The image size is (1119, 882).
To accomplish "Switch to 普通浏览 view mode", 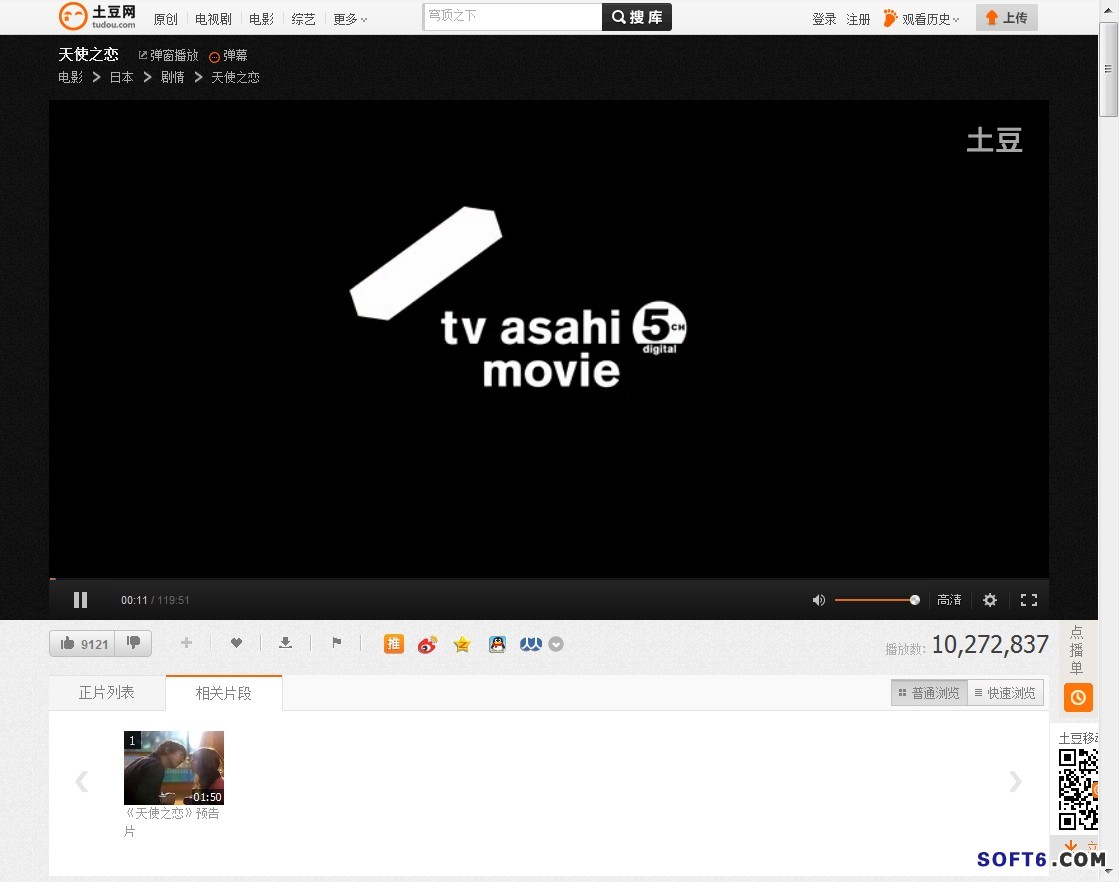I will pos(929,693).
